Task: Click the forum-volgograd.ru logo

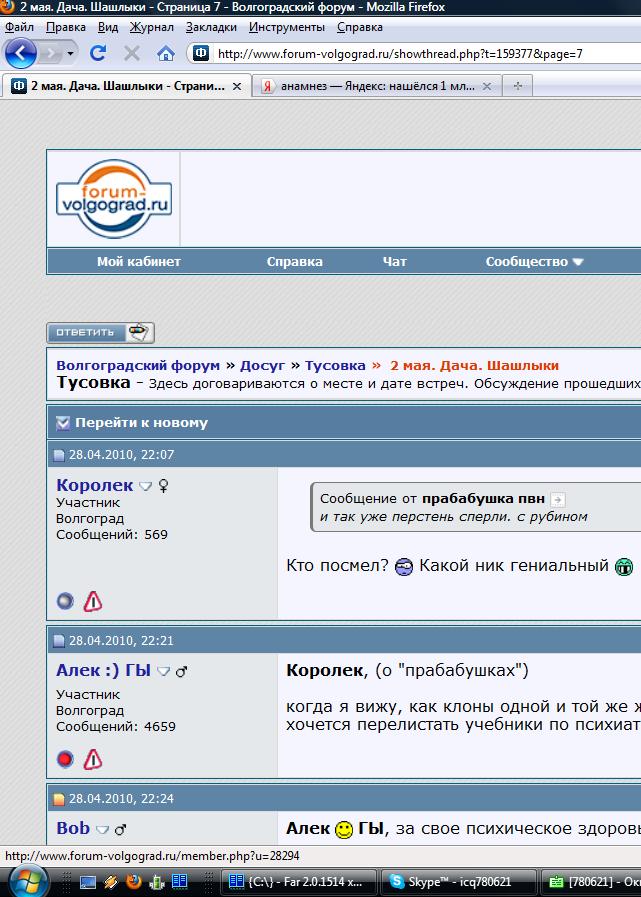Action: [113, 199]
